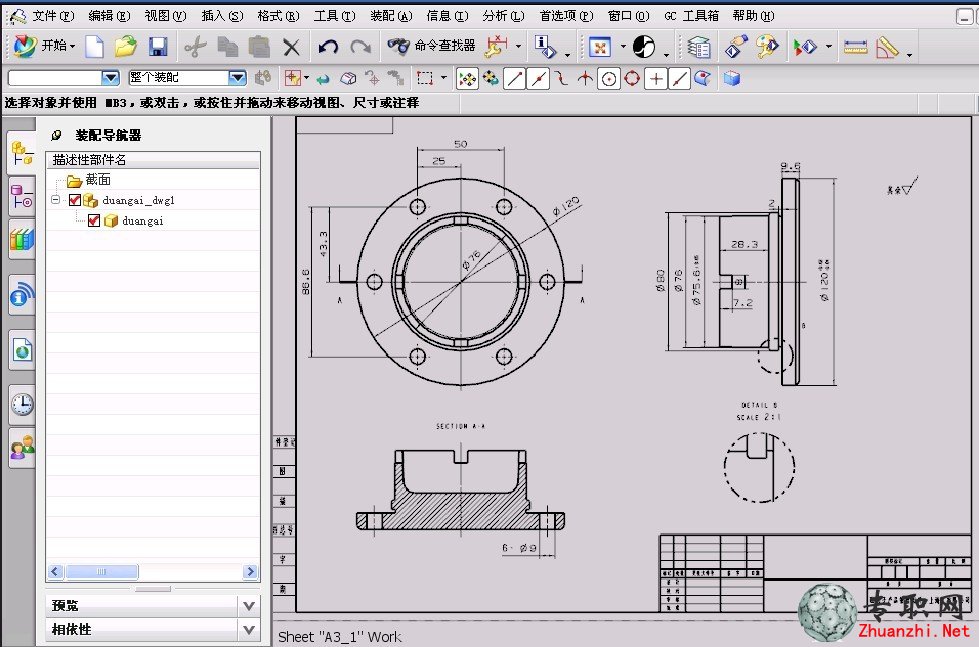
Task: Toggle Arc Center snap
Action: [609, 79]
